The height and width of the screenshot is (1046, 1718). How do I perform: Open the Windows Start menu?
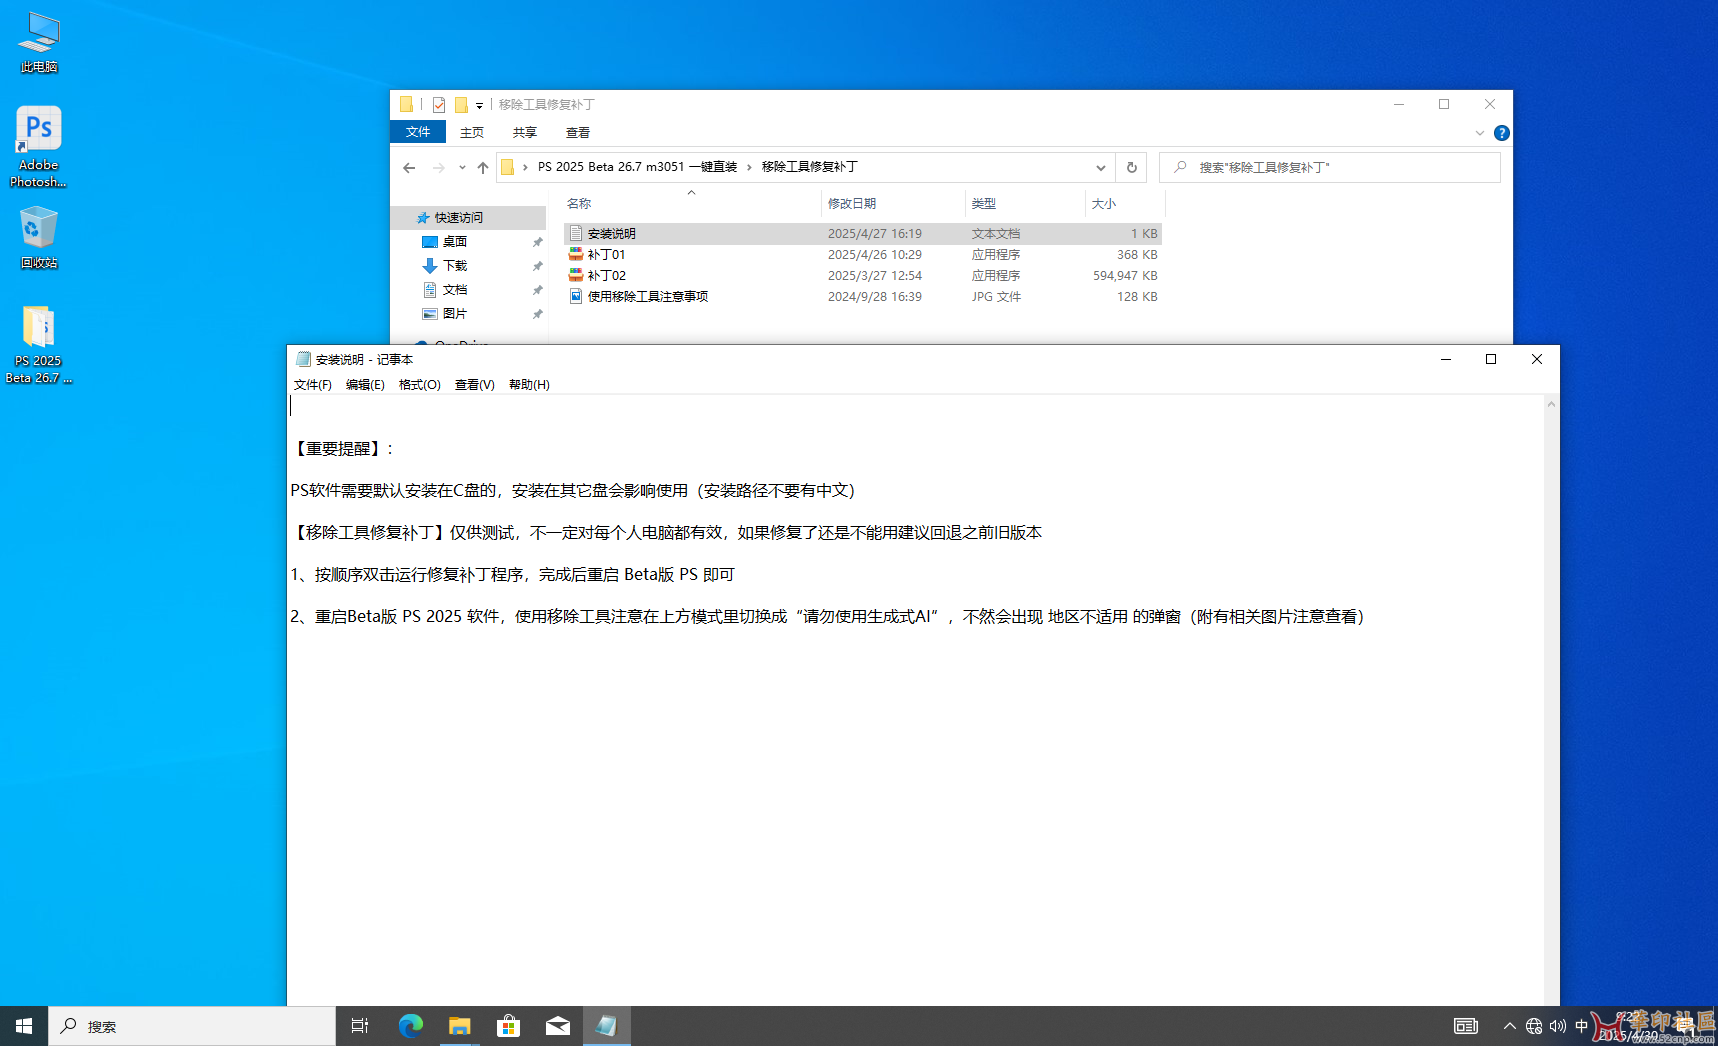pos(24,1026)
